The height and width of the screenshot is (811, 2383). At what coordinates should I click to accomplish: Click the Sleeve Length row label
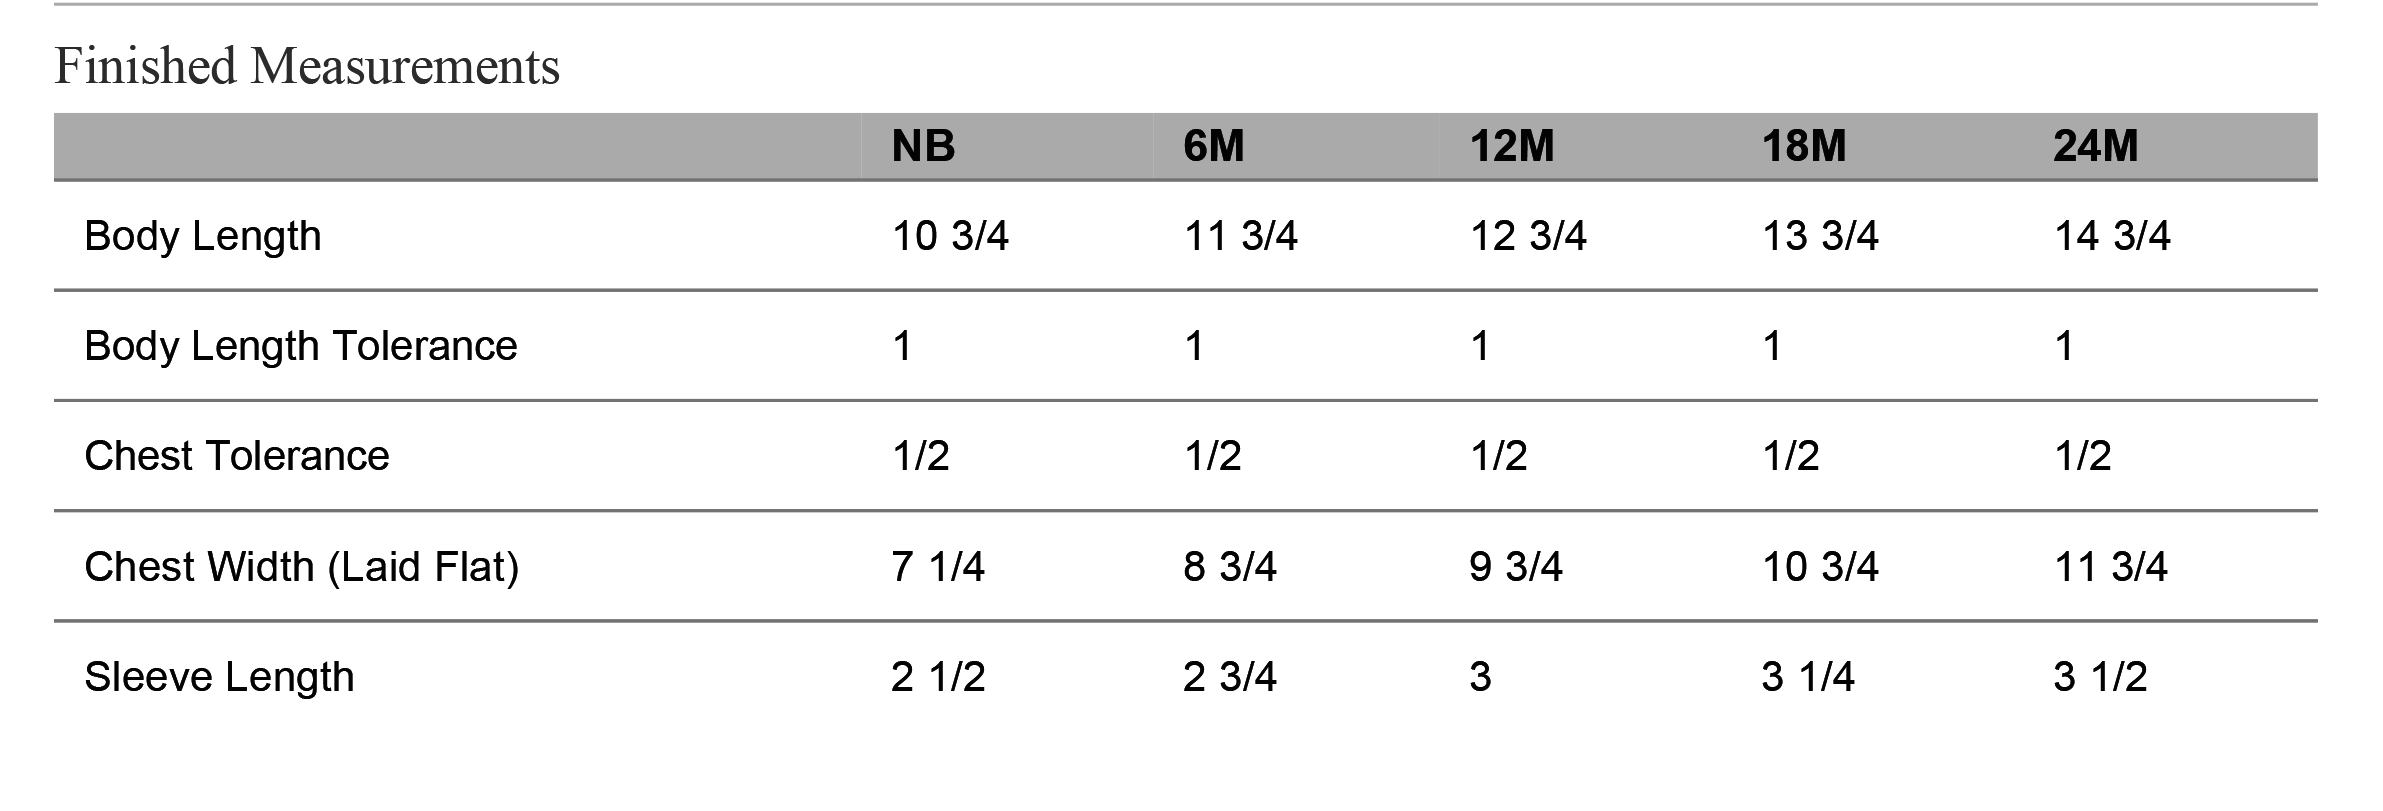pyautogui.click(x=219, y=677)
